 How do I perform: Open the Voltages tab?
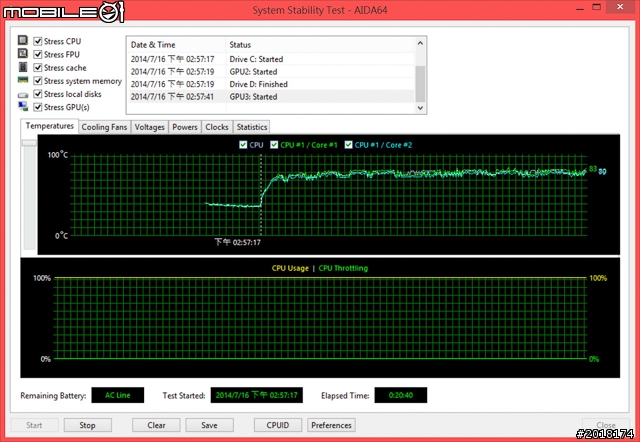[x=149, y=127]
